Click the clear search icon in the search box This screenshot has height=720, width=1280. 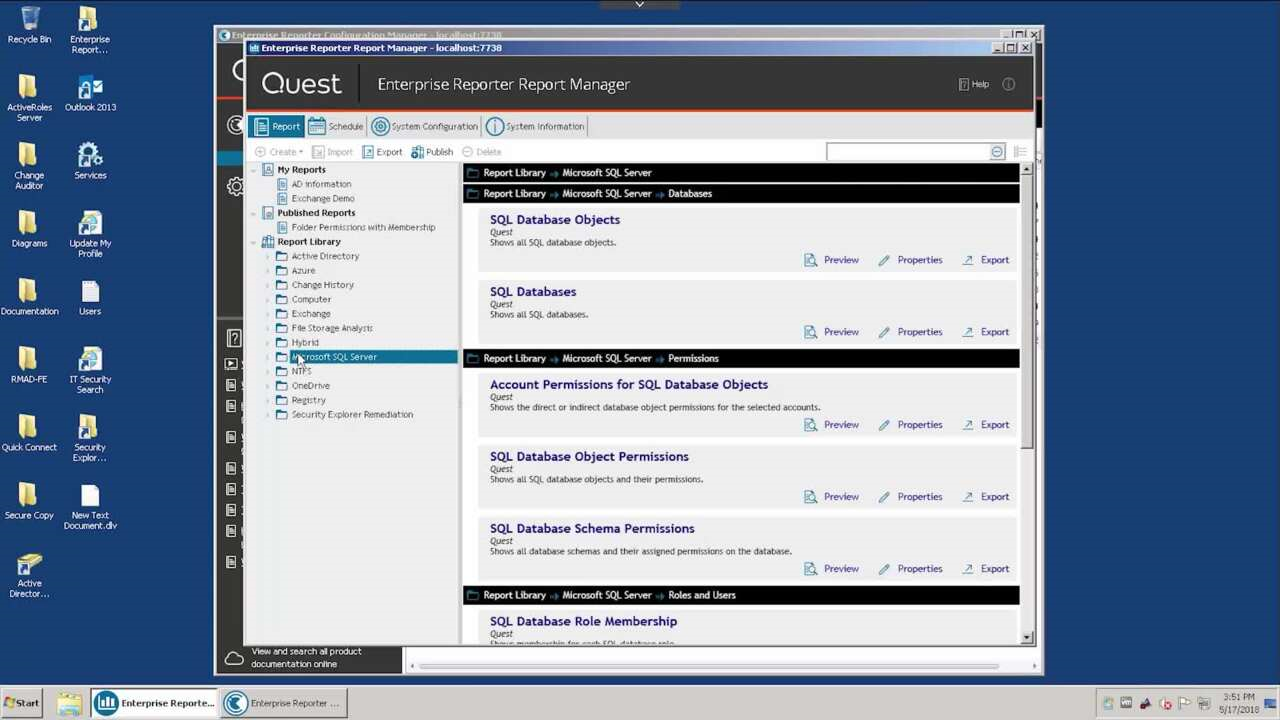[996, 151]
